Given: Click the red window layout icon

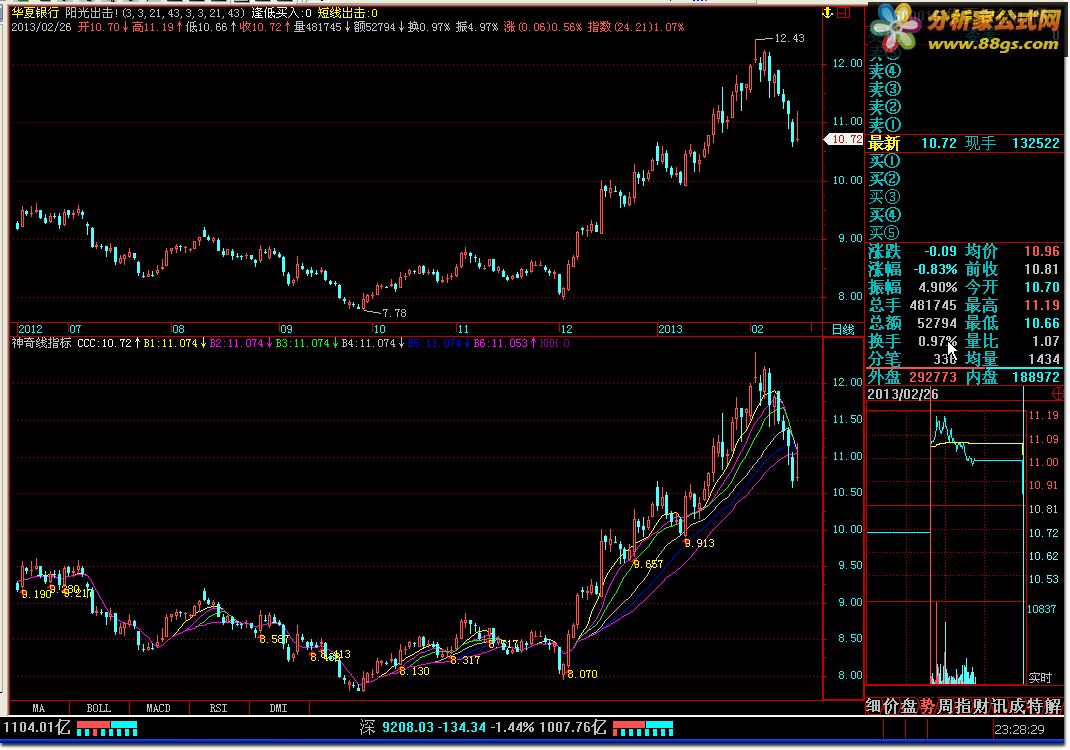Looking at the screenshot, I should pyautogui.click(x=843, y=13).
